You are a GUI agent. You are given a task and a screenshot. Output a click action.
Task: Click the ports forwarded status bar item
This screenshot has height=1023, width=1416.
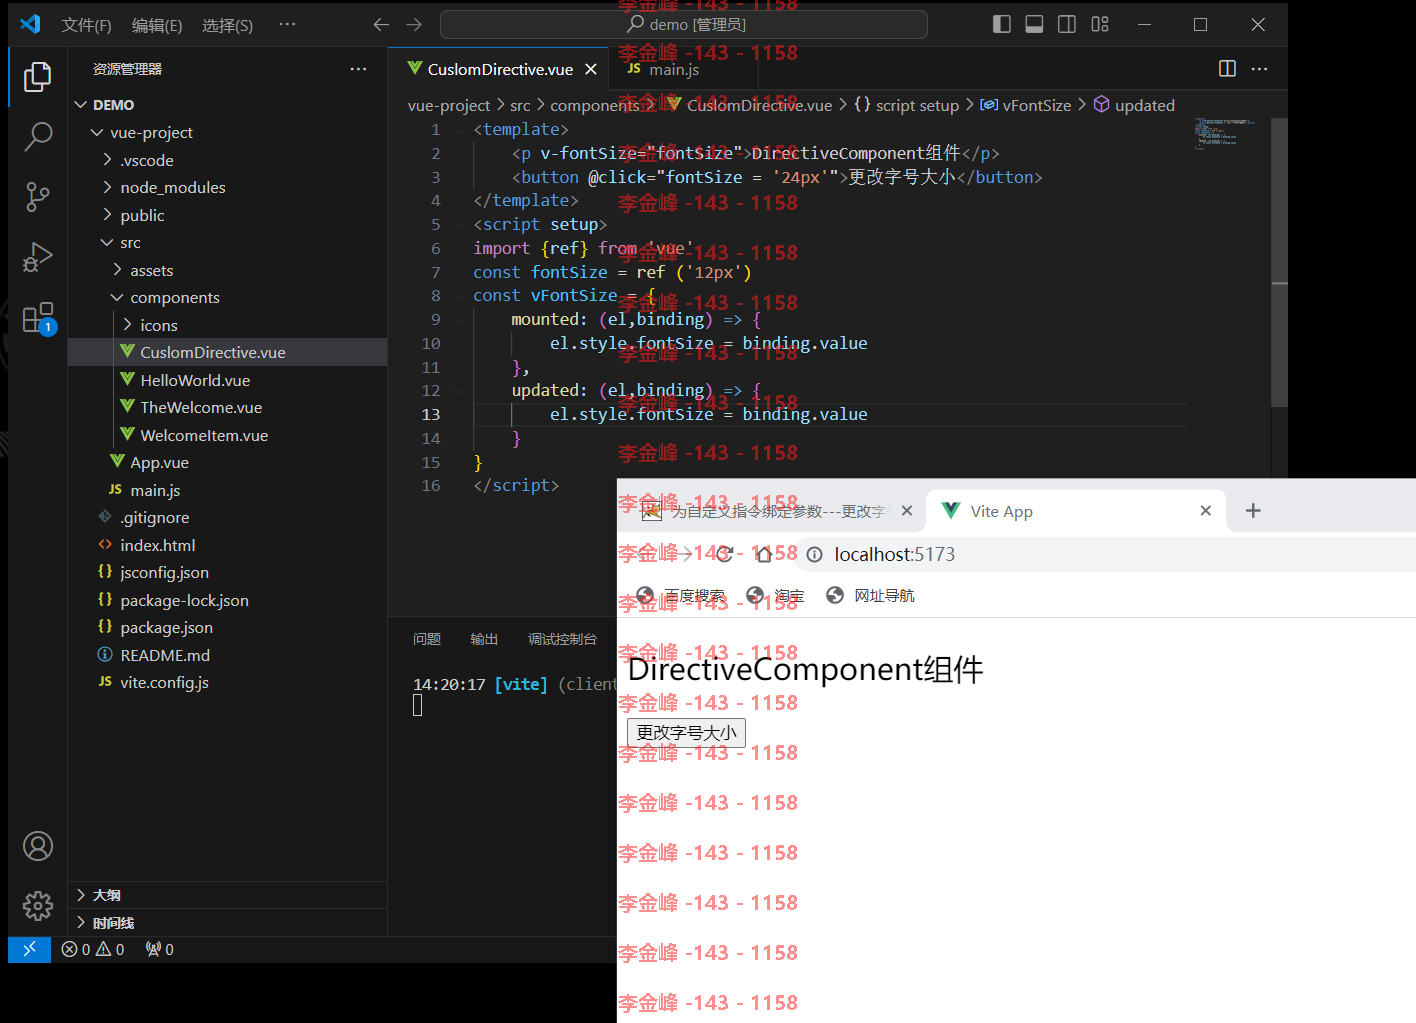159,949
